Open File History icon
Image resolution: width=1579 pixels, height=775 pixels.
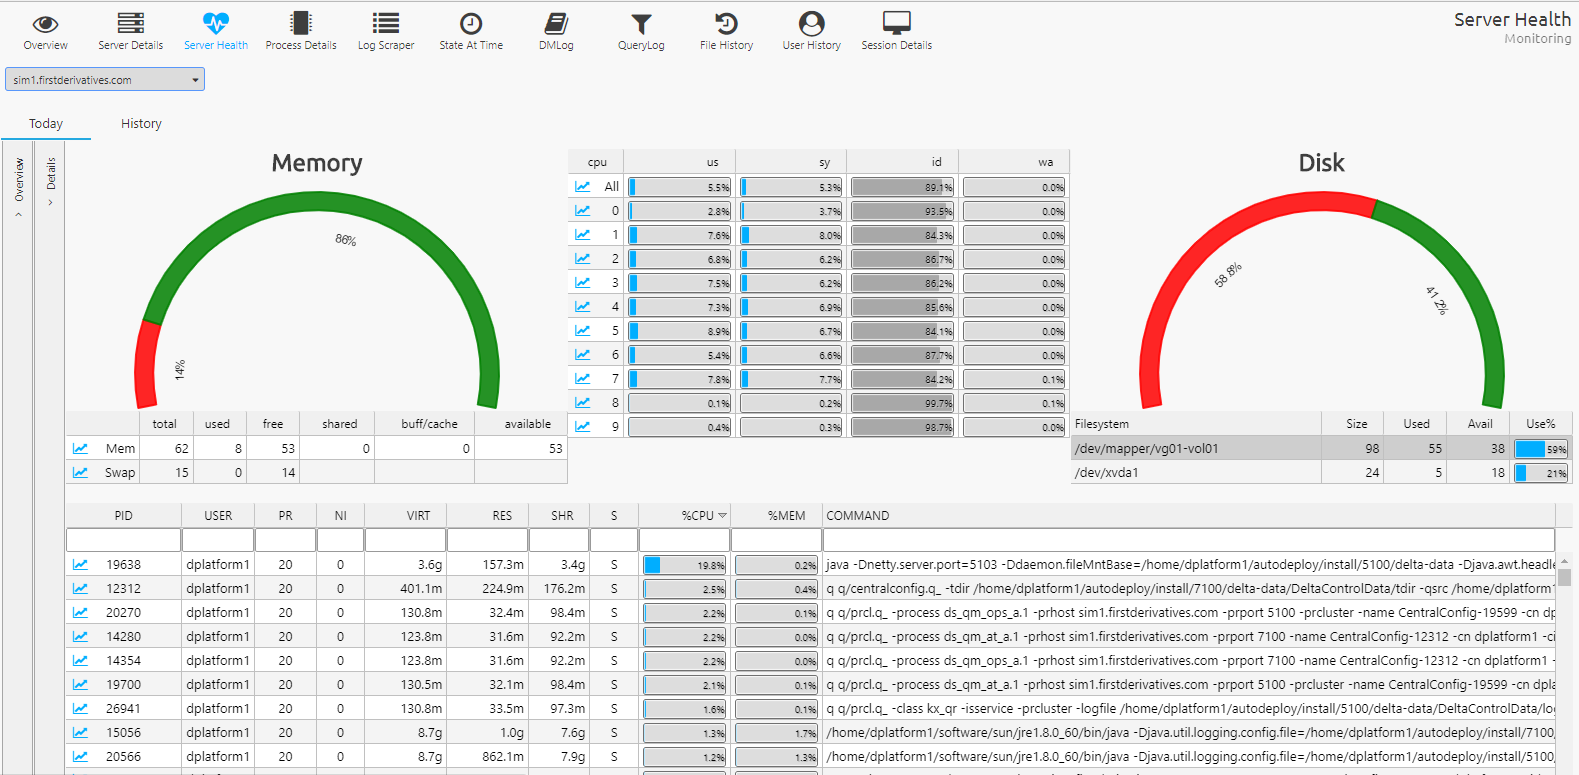[727, 23]
